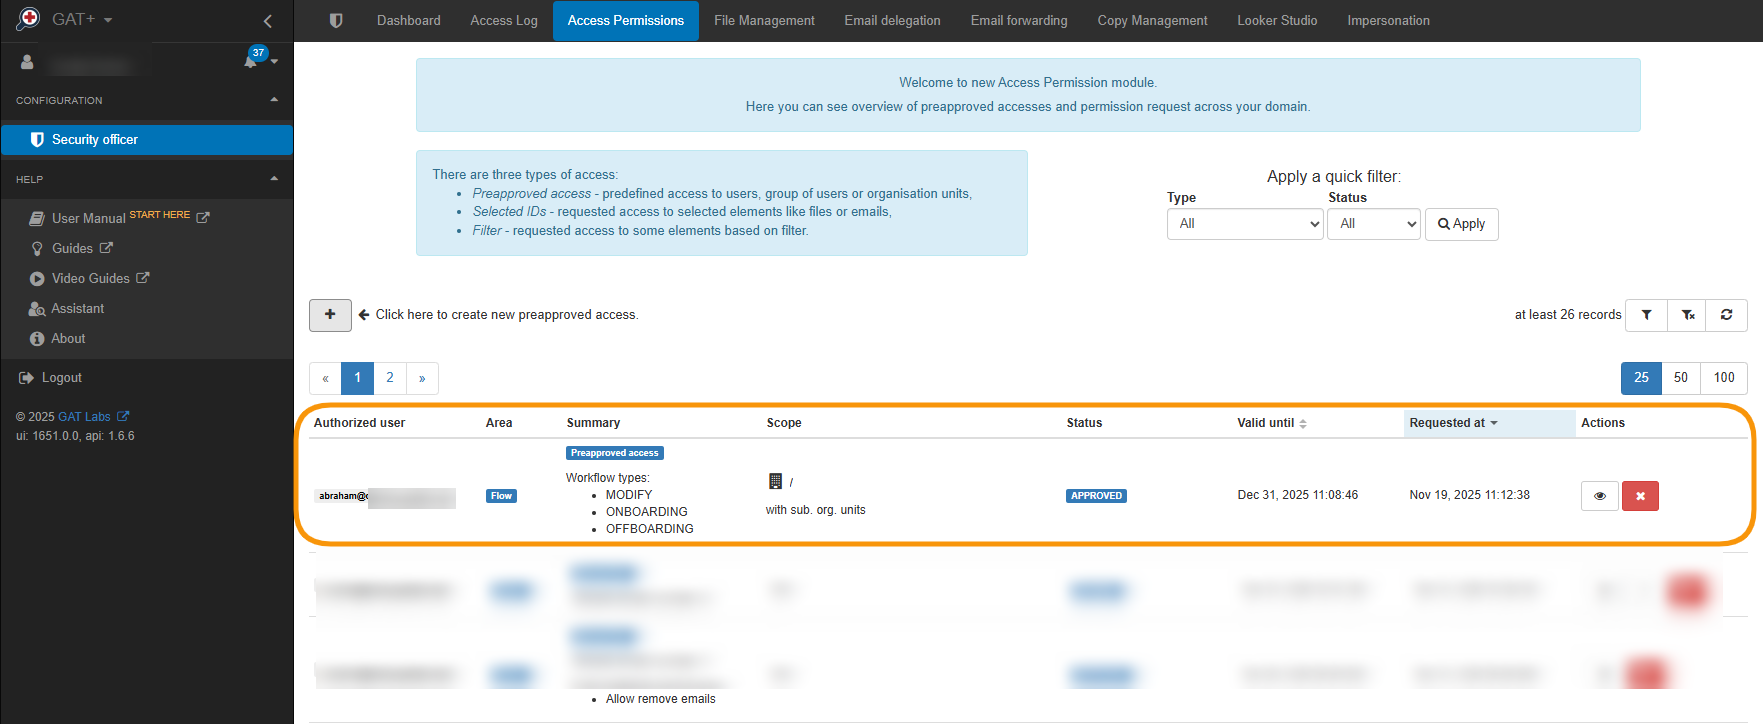Viewport: 1763px width, 724px height.
Task: Open the GAT Labs link in footer
Action: tap(85, 417)
